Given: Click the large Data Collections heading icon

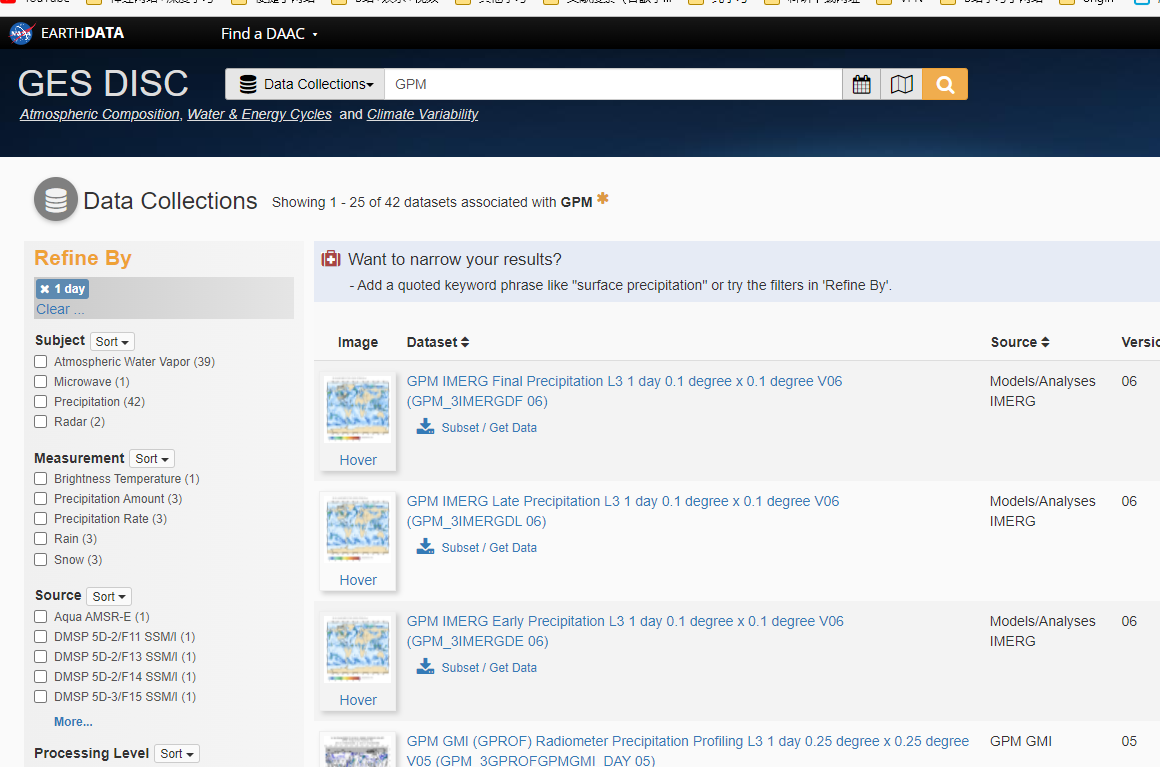Looking at the screenshot, I should click(x=55, y=200).
